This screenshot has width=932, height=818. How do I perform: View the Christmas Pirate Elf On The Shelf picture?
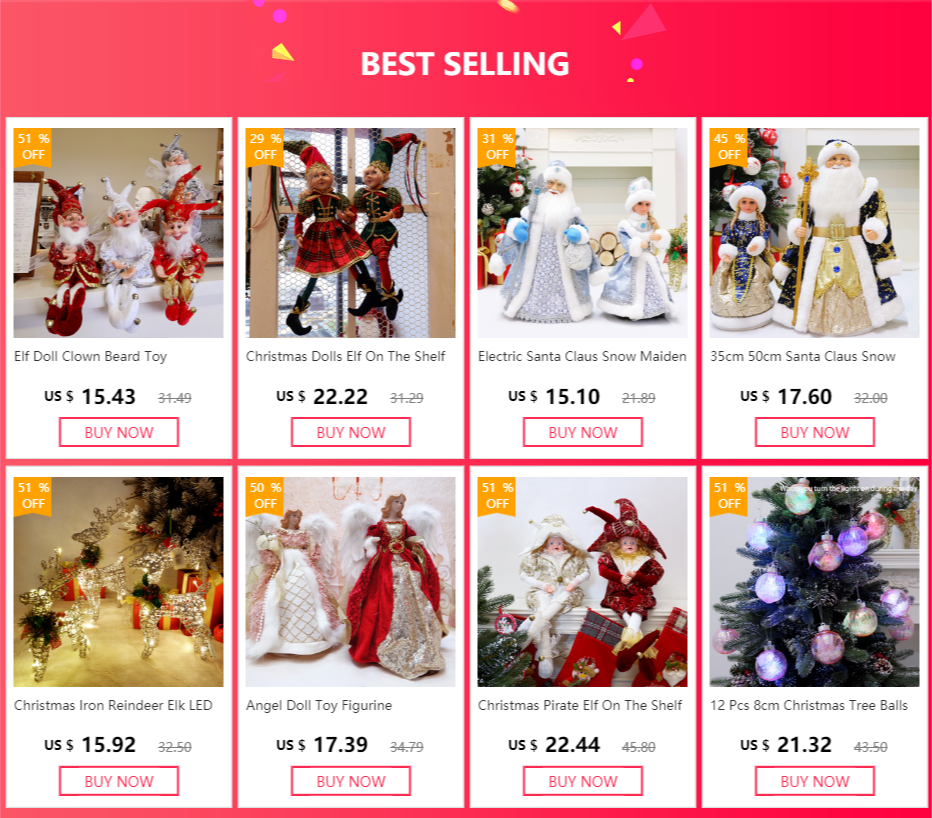point(582,582)
